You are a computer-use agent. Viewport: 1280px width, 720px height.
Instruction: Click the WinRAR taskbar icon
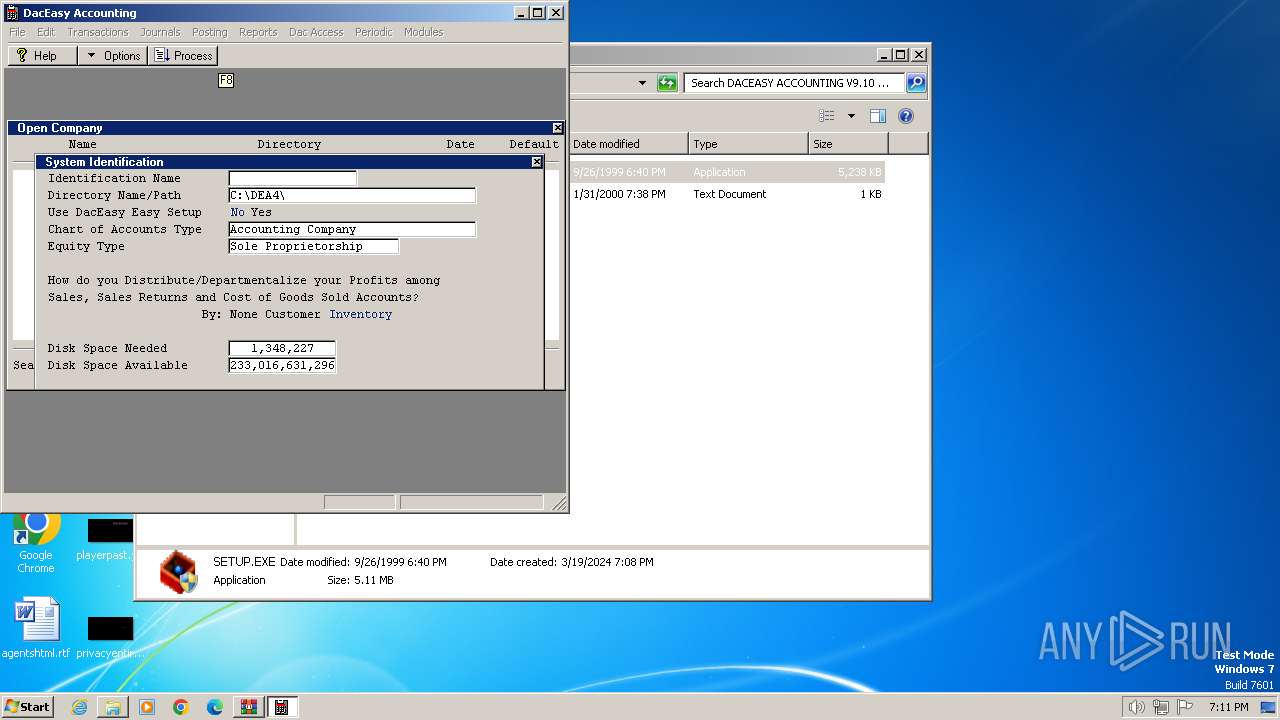[x=249, y=707]
